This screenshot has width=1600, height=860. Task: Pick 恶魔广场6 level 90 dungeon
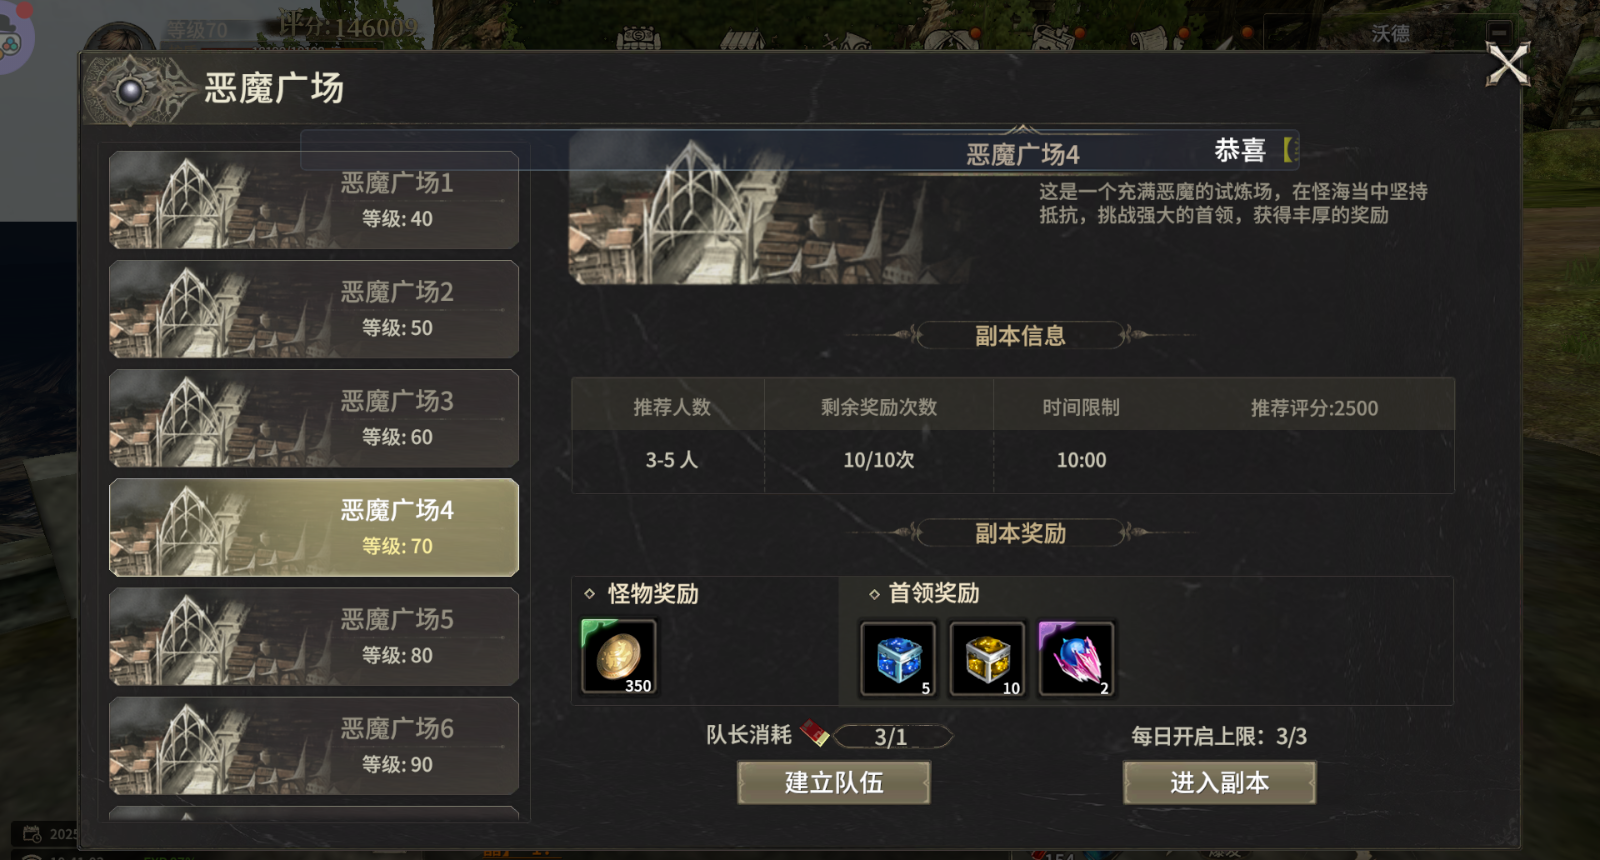[x=314, y=745]
